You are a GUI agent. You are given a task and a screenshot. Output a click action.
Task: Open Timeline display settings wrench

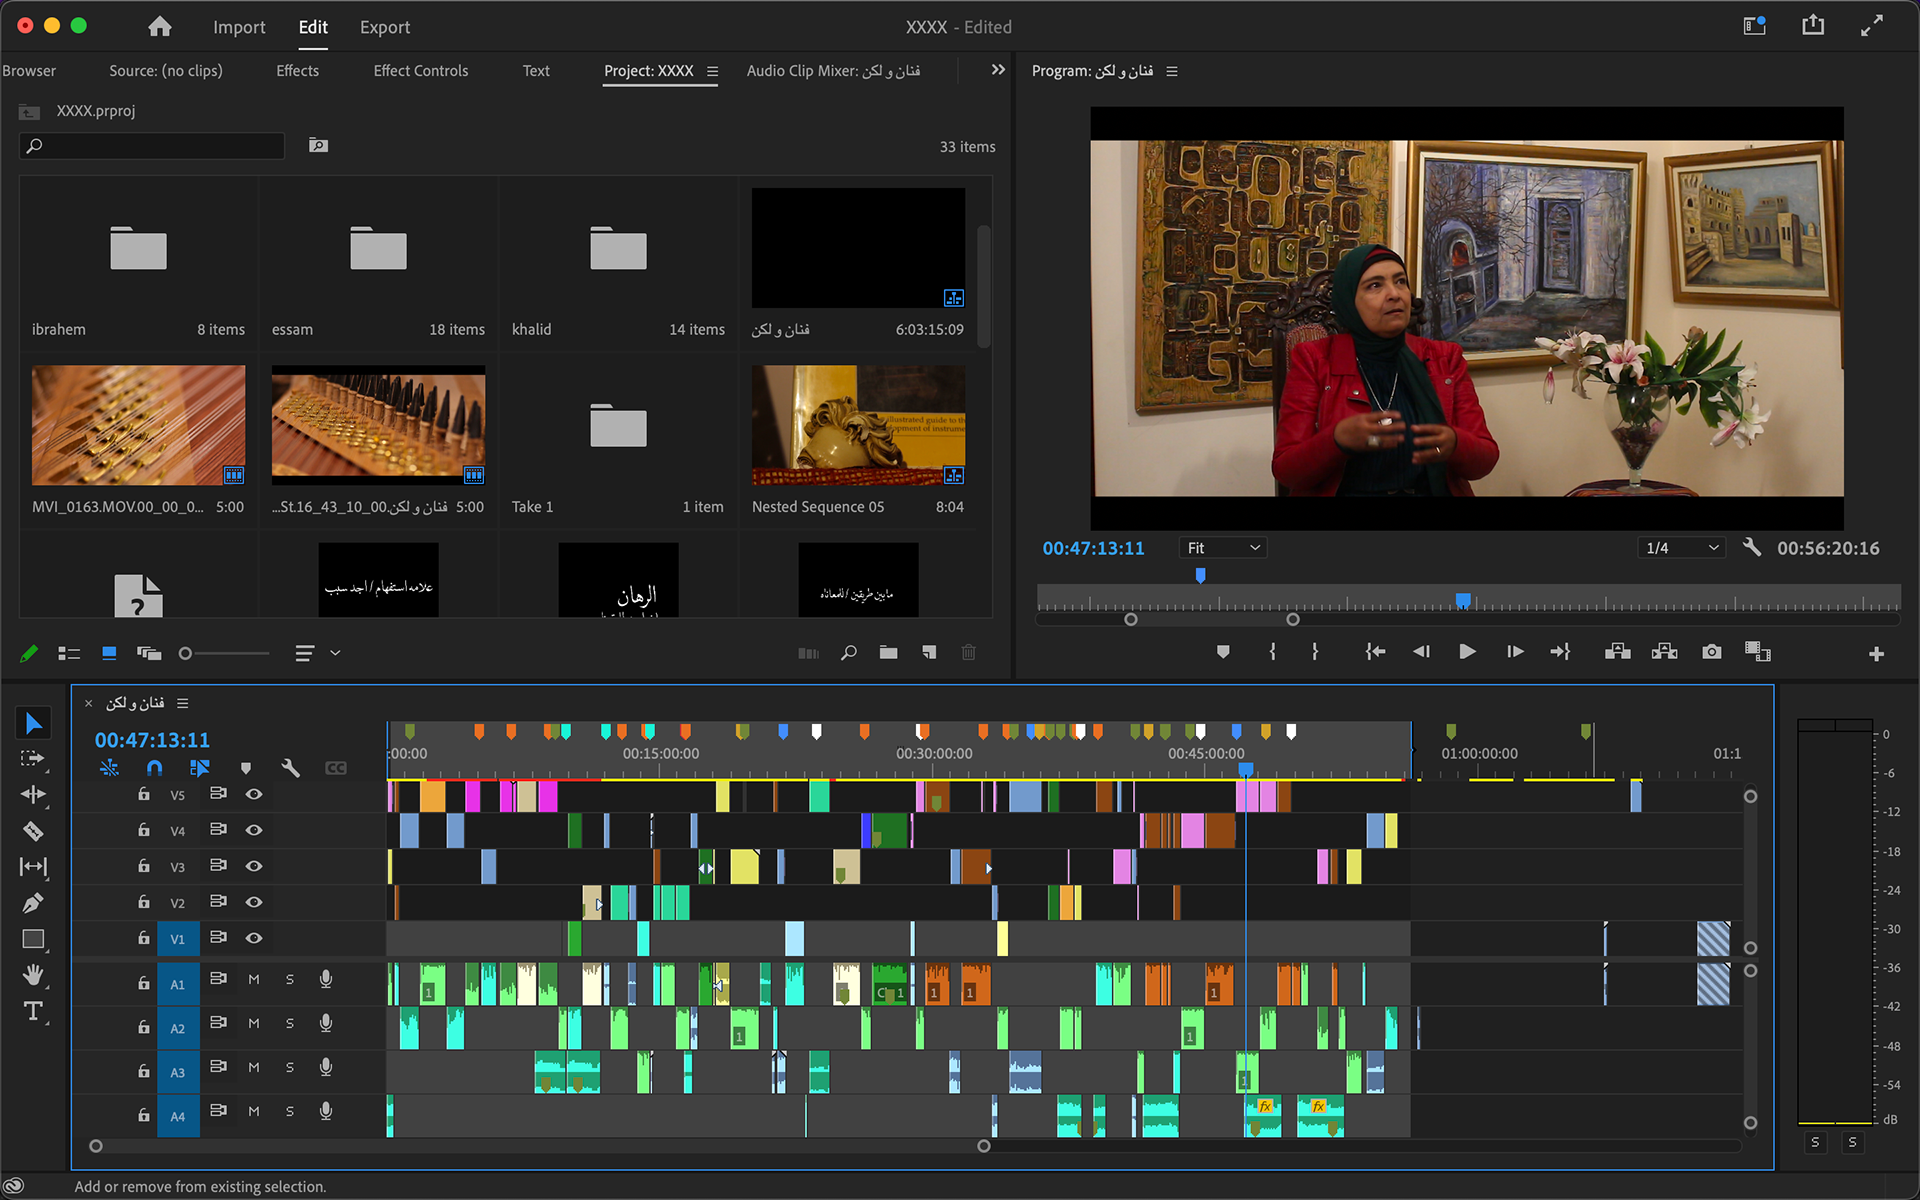point(291,768)
